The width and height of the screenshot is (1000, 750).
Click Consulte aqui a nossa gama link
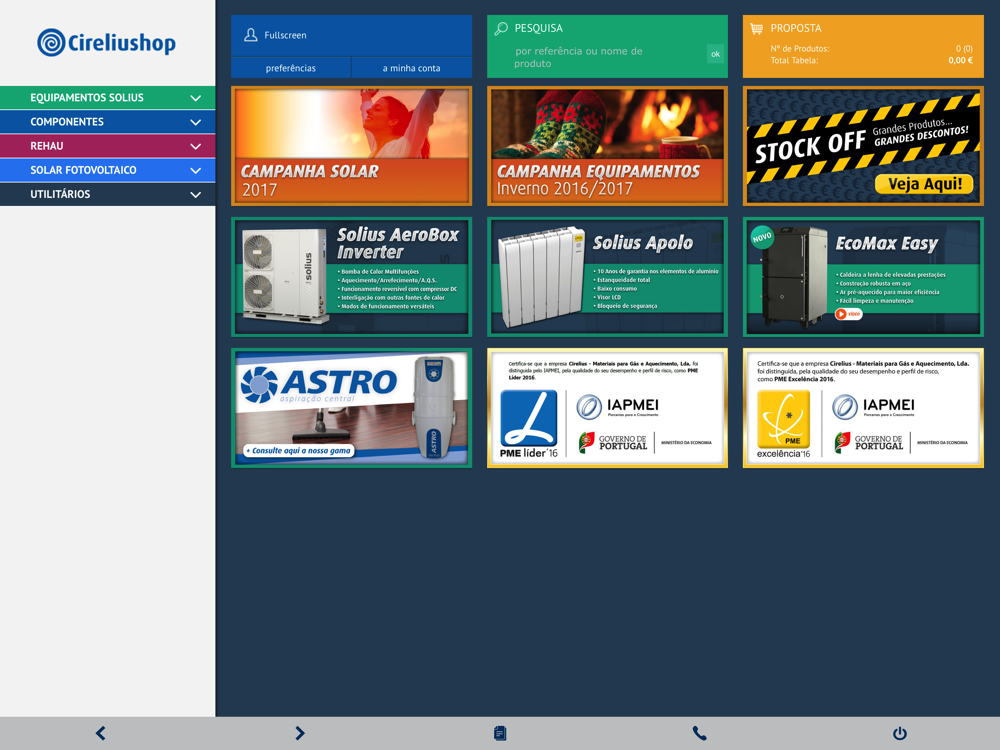click(298, 451)
